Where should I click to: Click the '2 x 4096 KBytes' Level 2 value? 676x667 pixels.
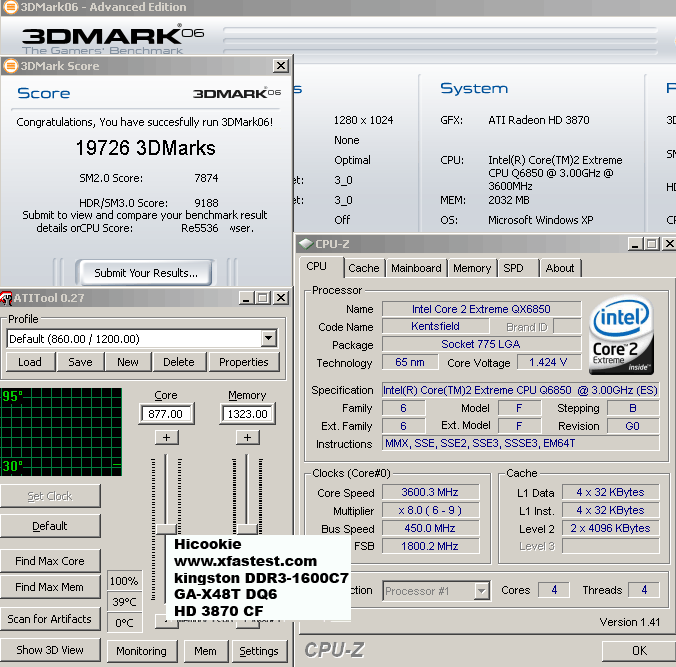coord(610,528)
